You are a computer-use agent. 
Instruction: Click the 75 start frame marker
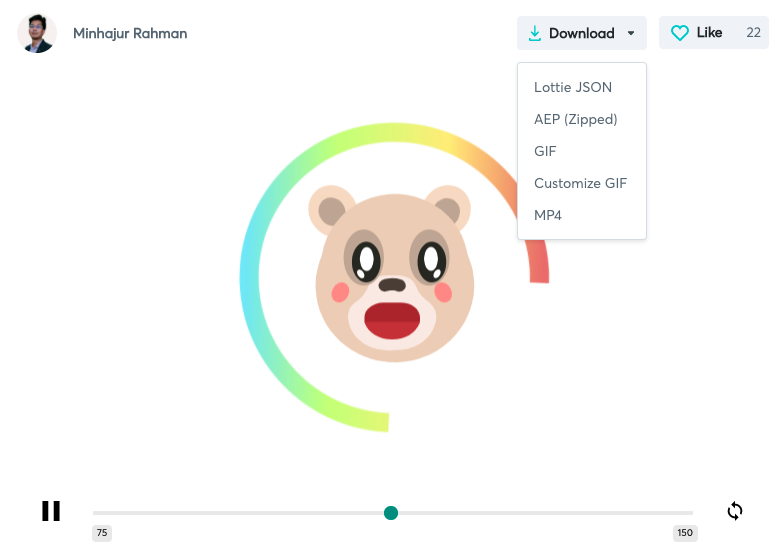pos(102,533)
